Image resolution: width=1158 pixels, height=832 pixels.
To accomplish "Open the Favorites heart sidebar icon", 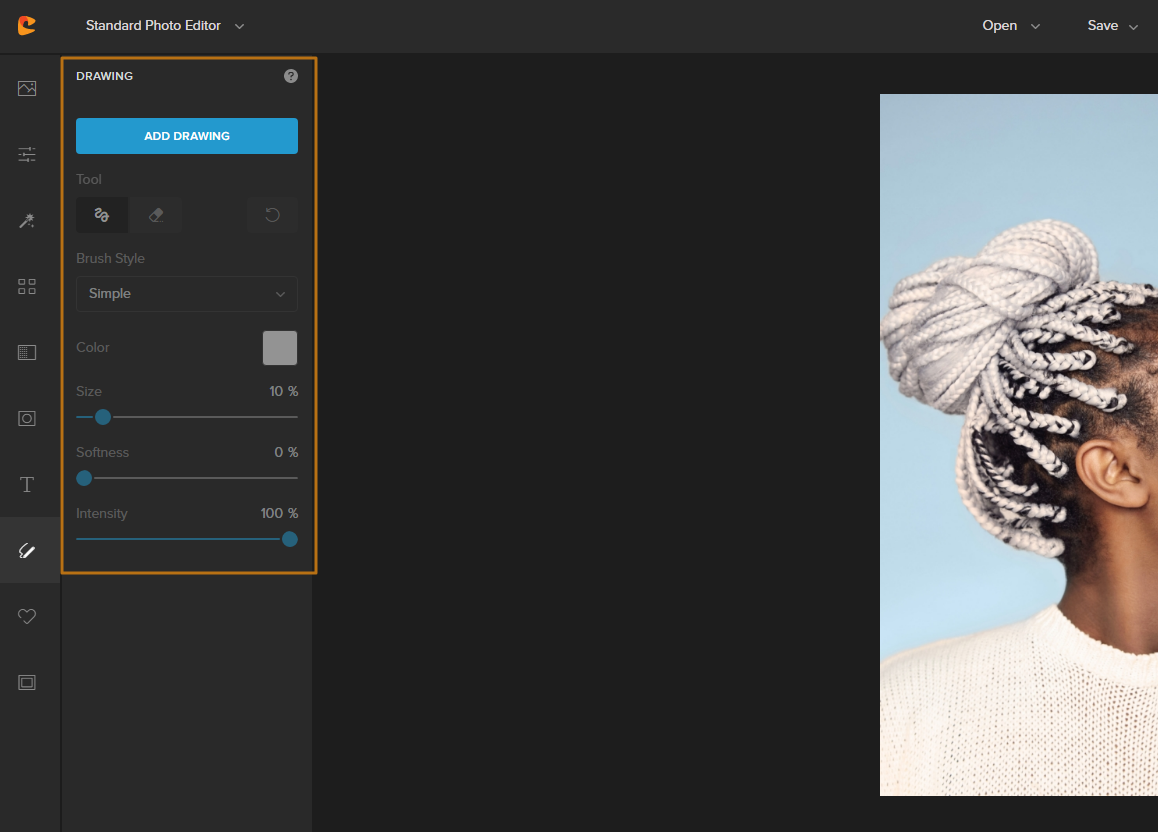I will pos(27,616).
